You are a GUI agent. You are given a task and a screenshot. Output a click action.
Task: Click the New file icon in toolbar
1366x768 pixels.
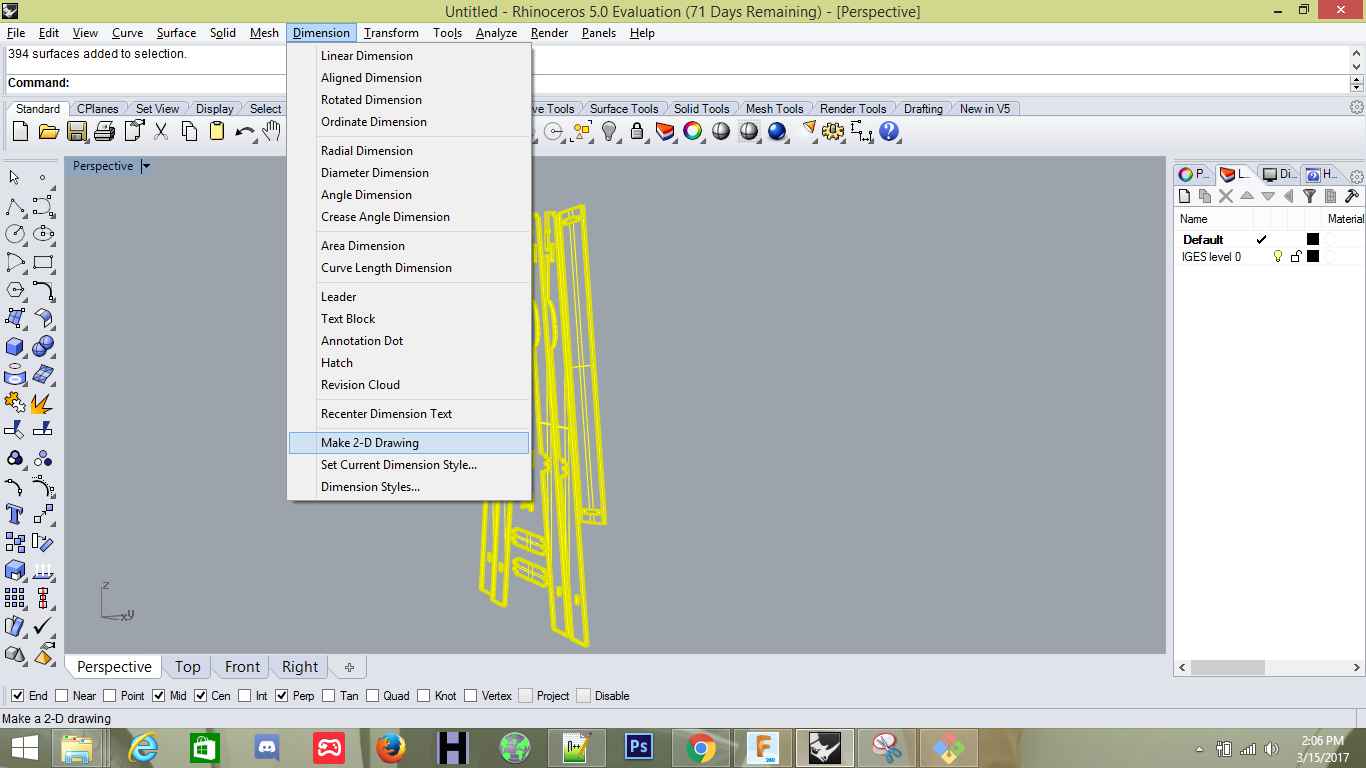coord(20,131)
